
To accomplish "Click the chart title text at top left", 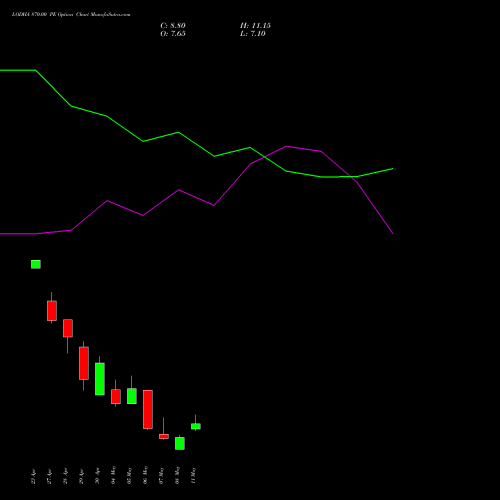I will (x=71, y=15).
